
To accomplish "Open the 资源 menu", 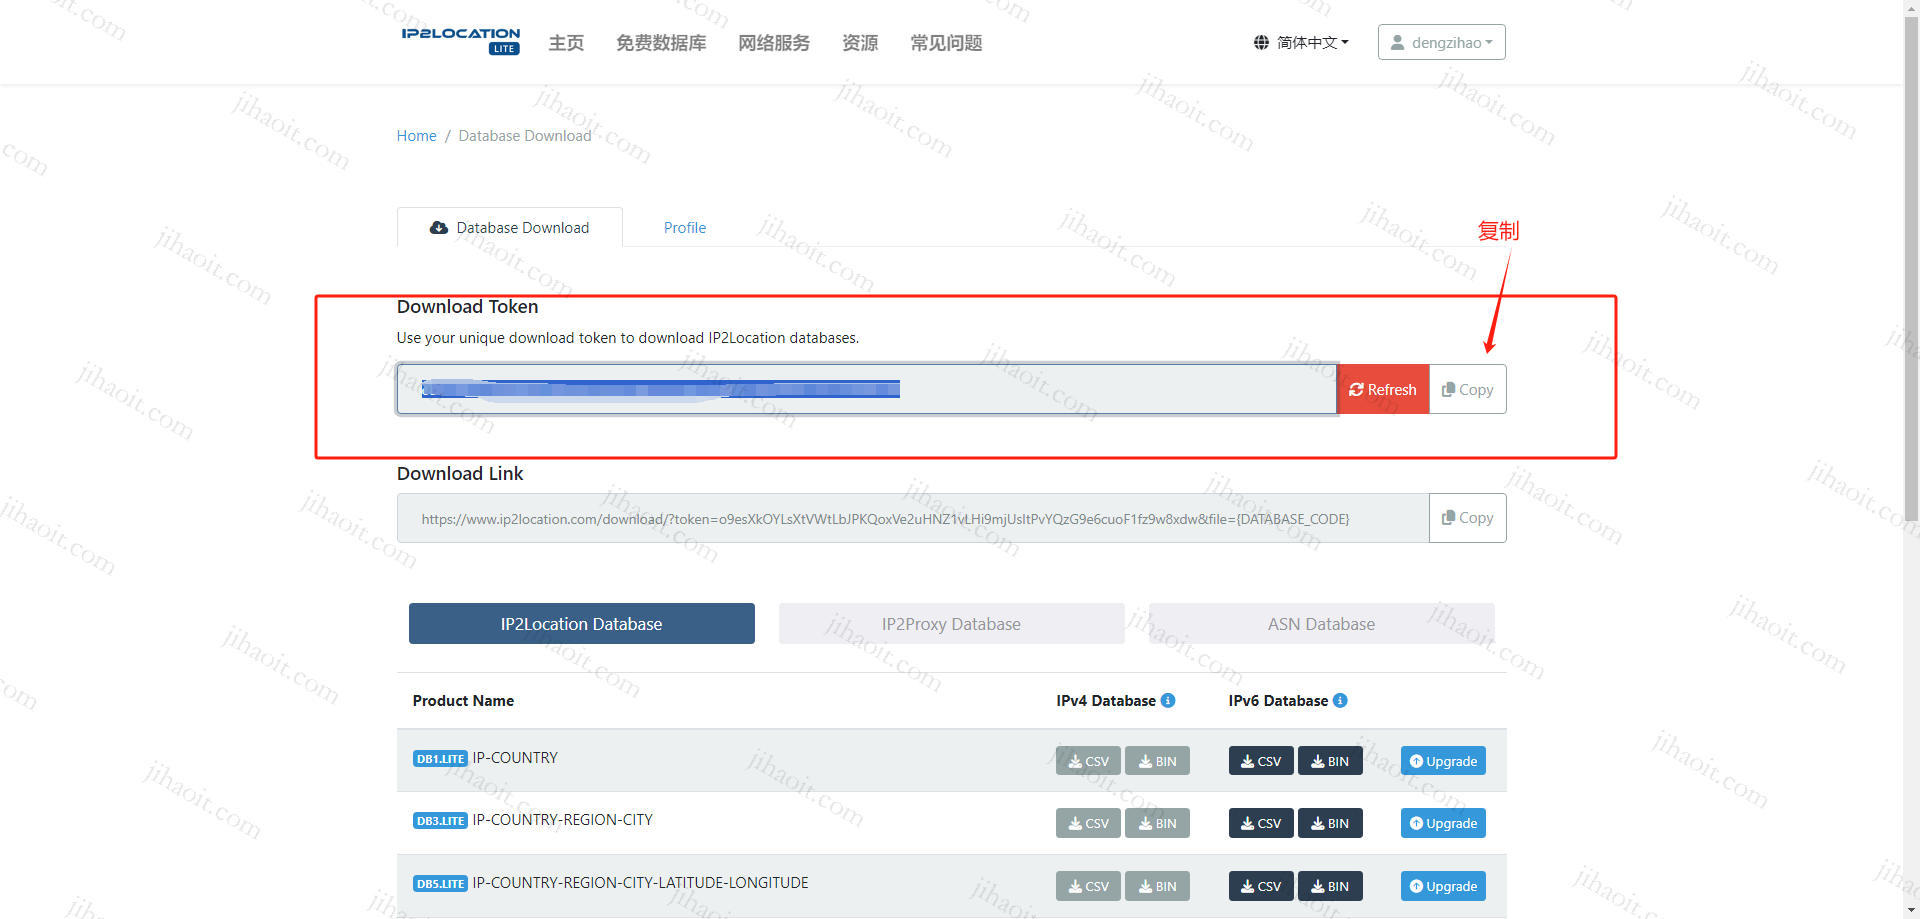I will pos(860,43).
